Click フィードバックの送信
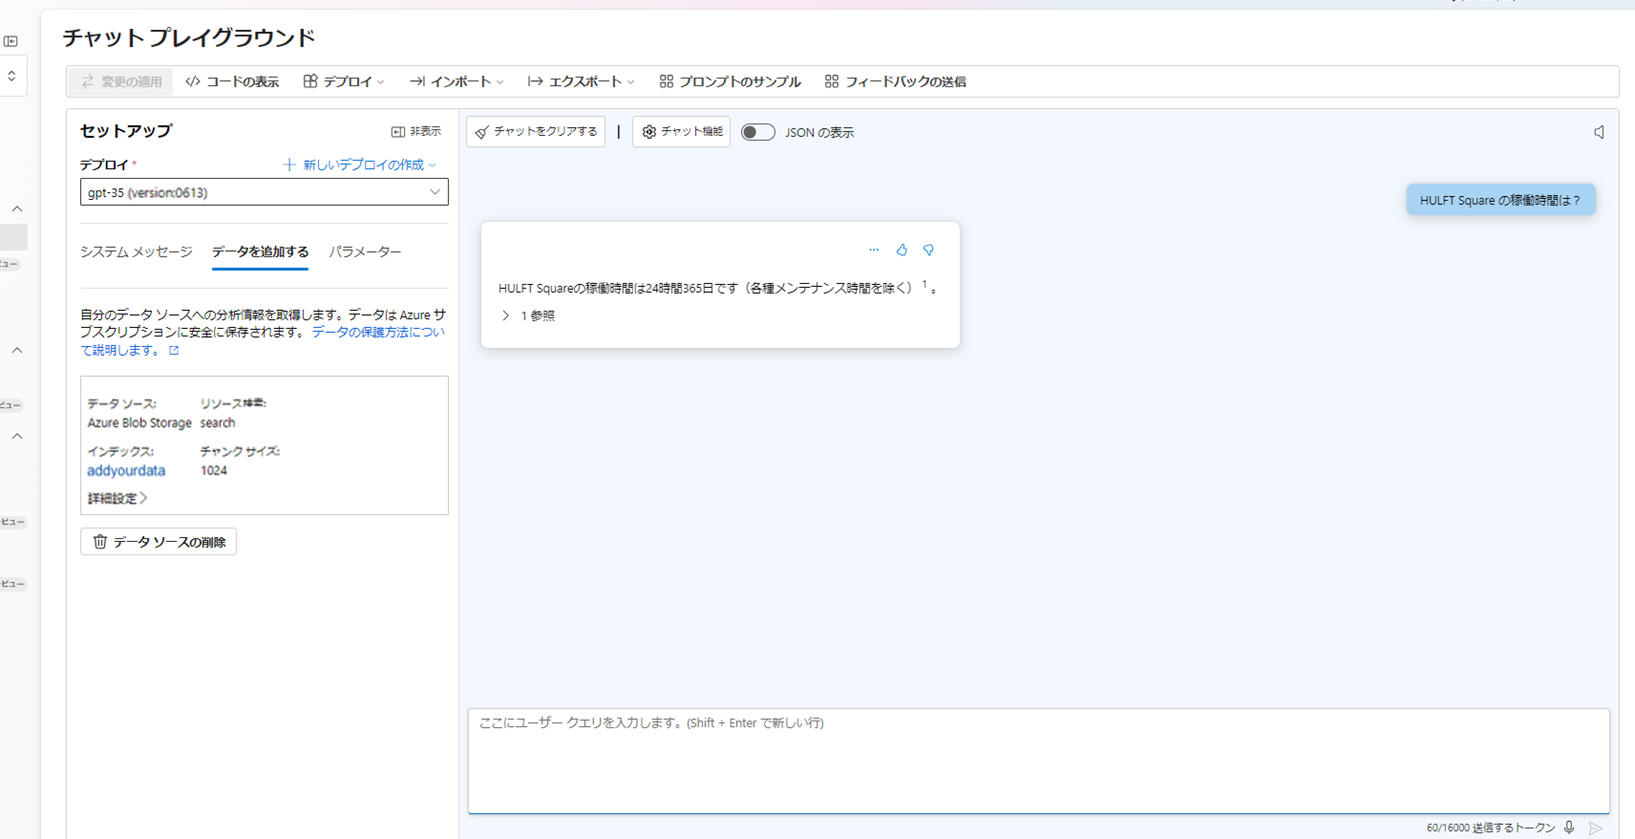This screenshot has height=839, width=1635. tap(895, 82)
